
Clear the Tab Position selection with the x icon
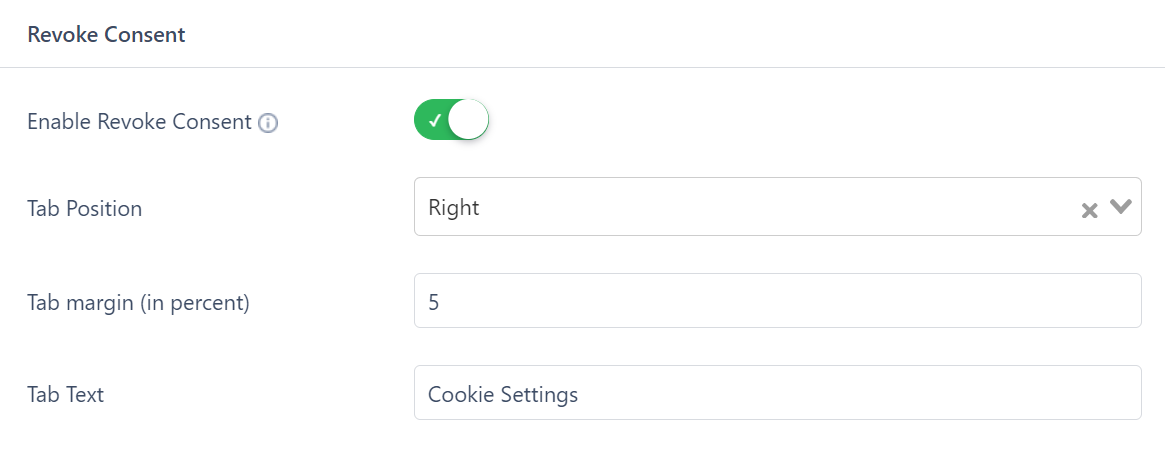click(x=1089, y=211)
